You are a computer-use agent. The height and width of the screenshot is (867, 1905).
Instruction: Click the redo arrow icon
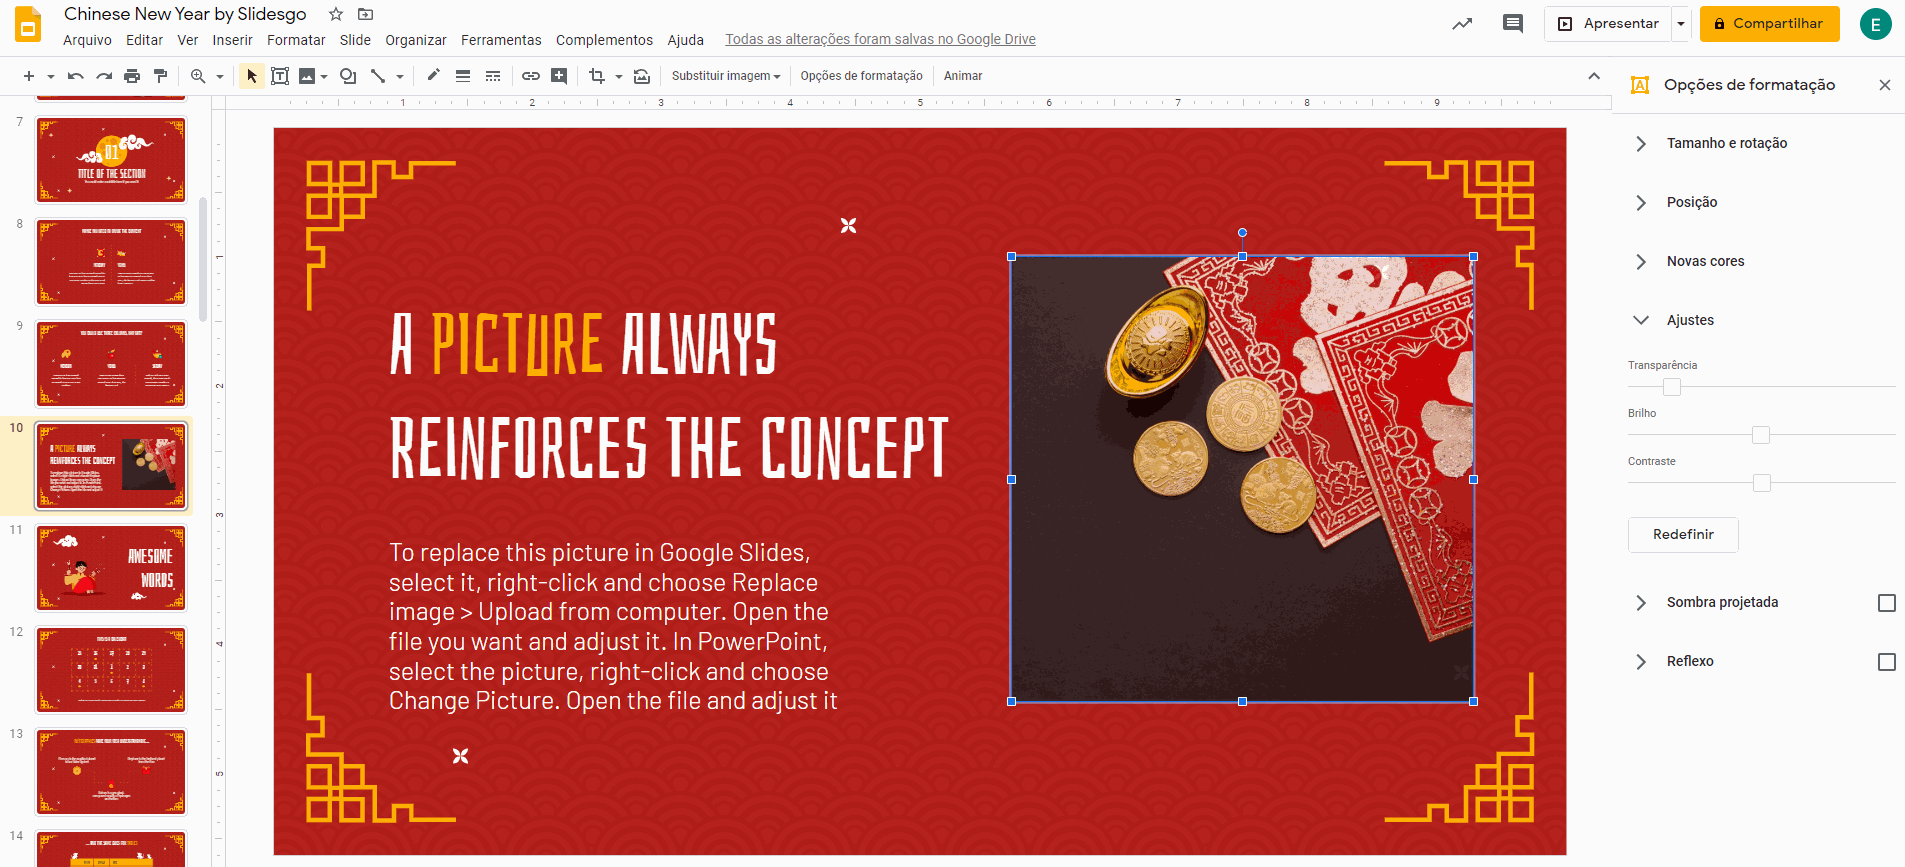point(104,76)
